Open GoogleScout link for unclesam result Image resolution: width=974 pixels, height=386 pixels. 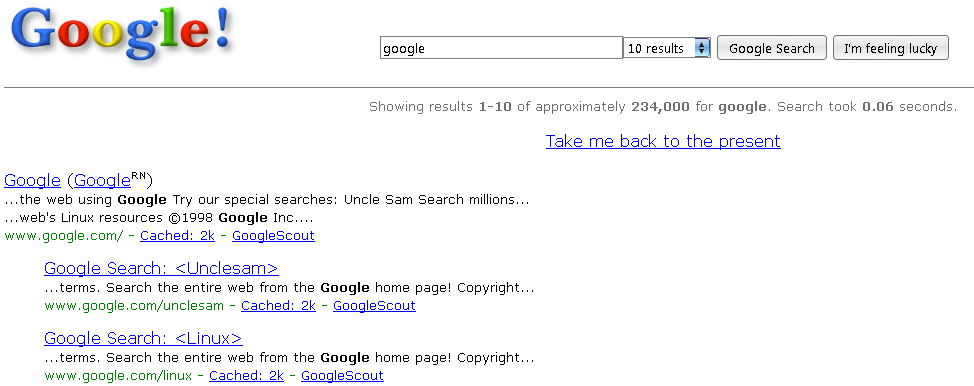pyautogui.click(x=375, y=305)
